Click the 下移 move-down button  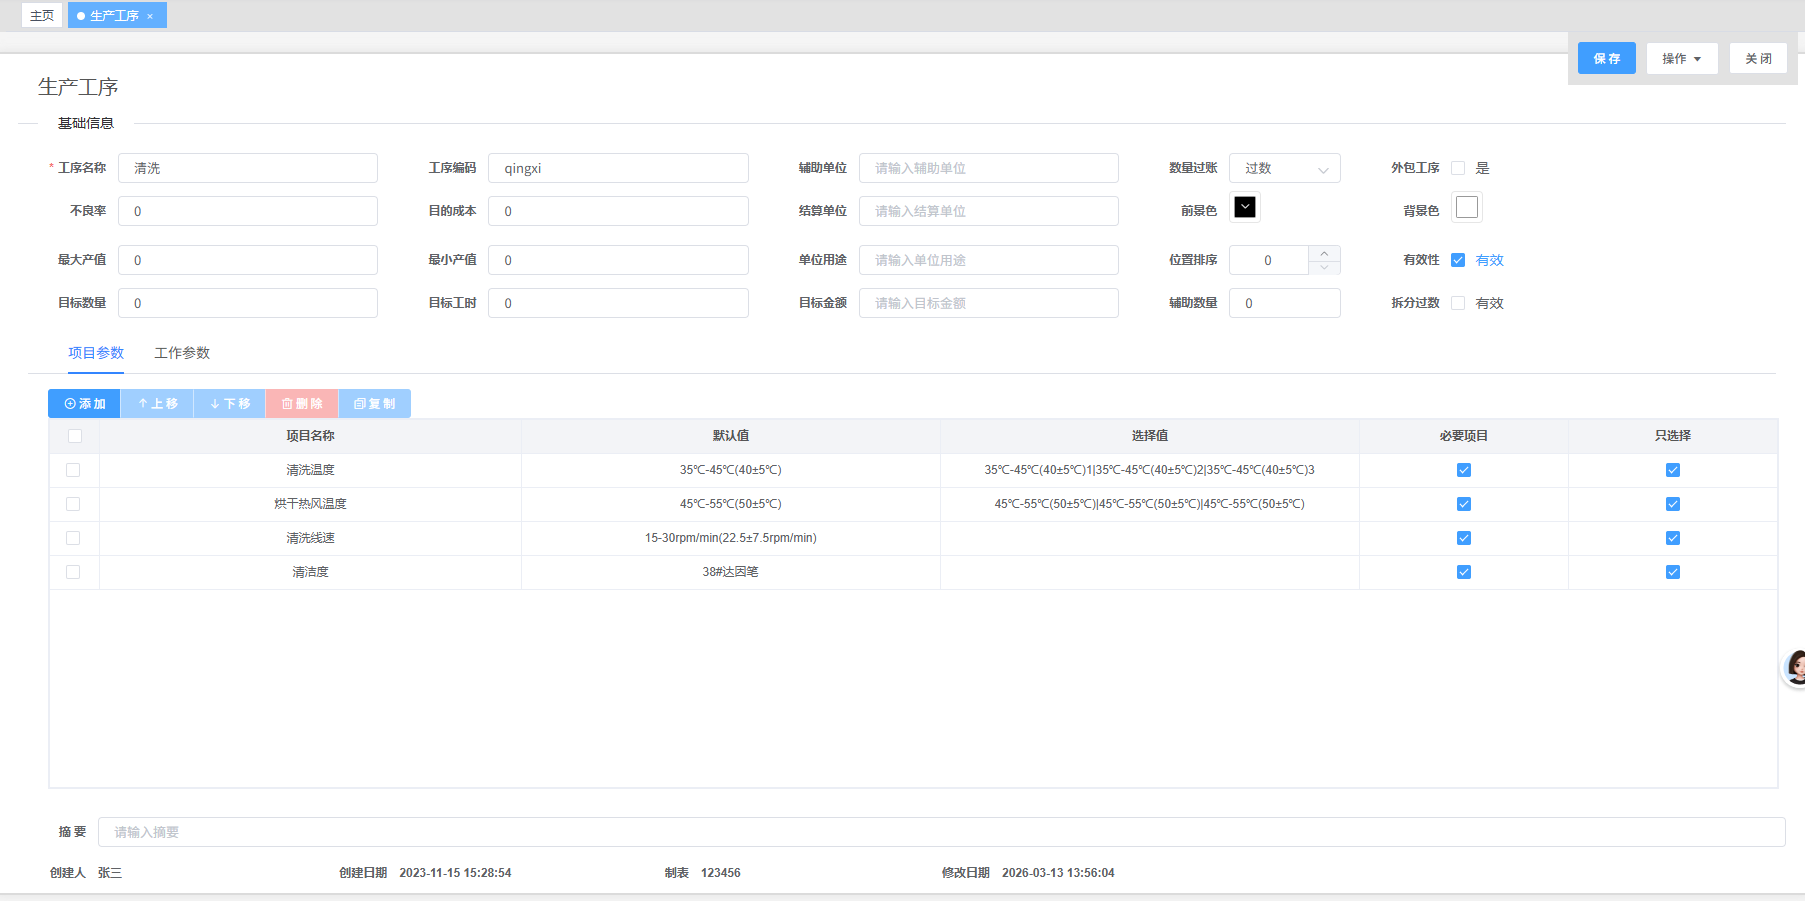230,404
